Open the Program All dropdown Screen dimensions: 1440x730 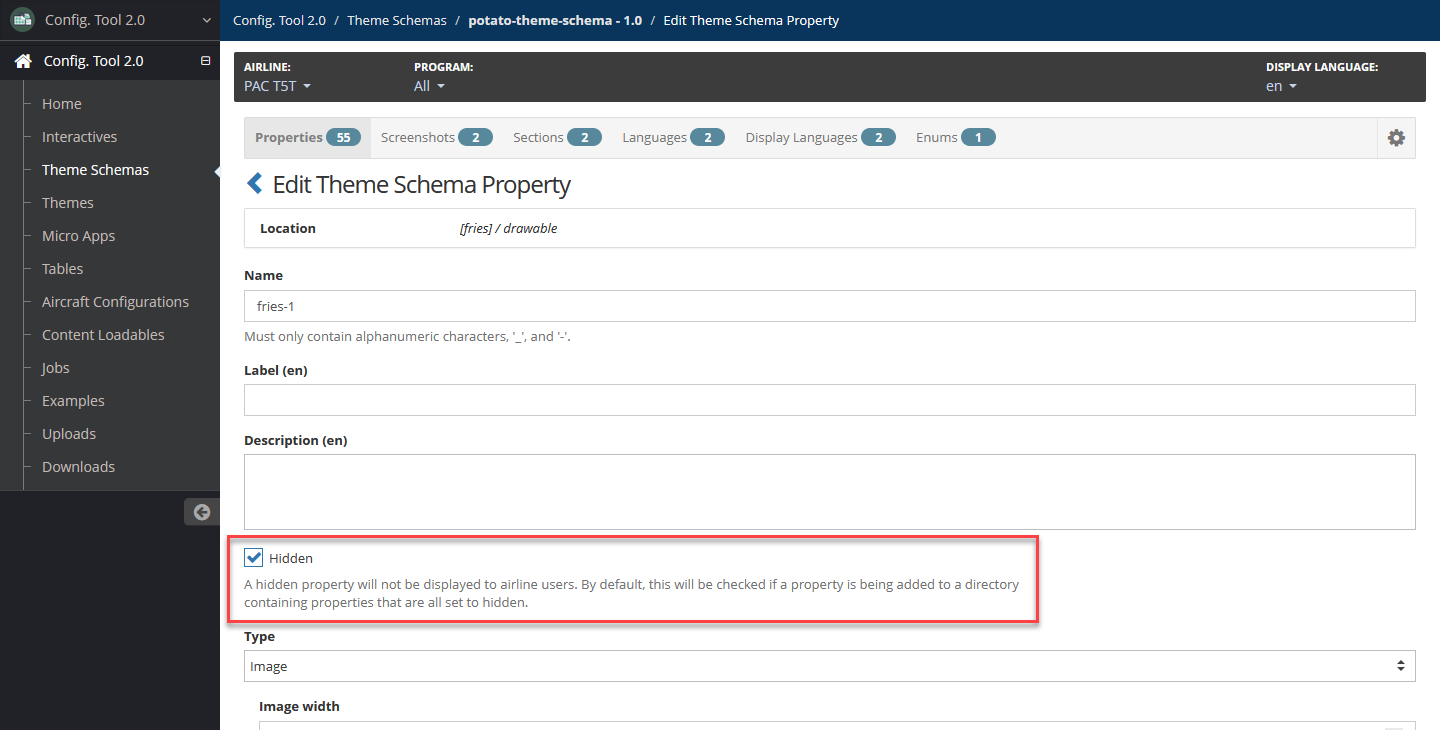pos(429,86)
